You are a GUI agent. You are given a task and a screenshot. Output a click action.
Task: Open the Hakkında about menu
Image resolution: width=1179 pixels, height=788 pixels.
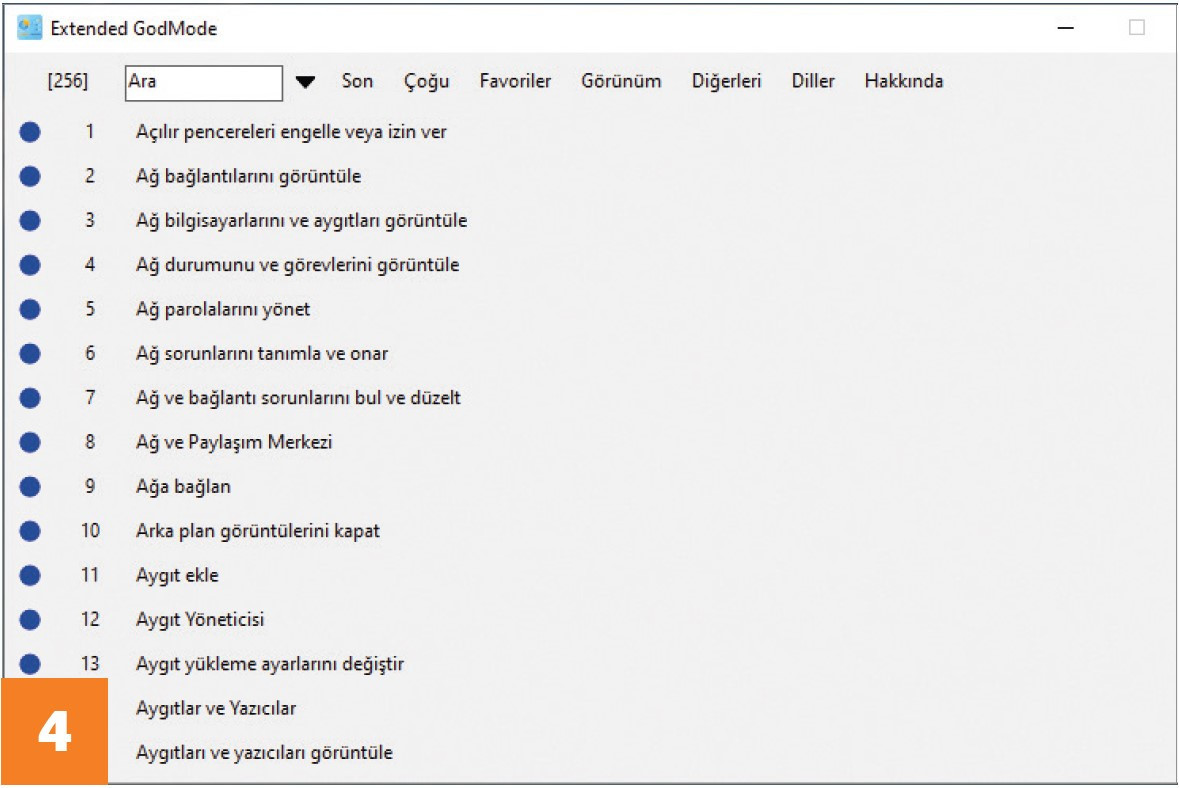904,81
